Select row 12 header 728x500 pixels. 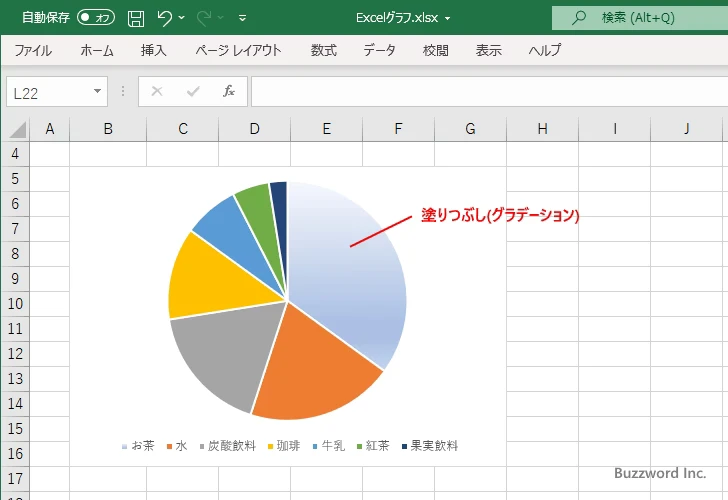[x=15, y=354]
